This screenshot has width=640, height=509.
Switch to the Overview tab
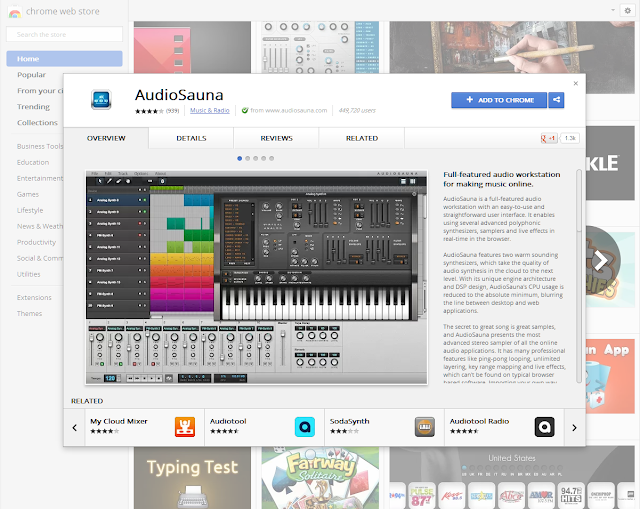pos(106,138)
